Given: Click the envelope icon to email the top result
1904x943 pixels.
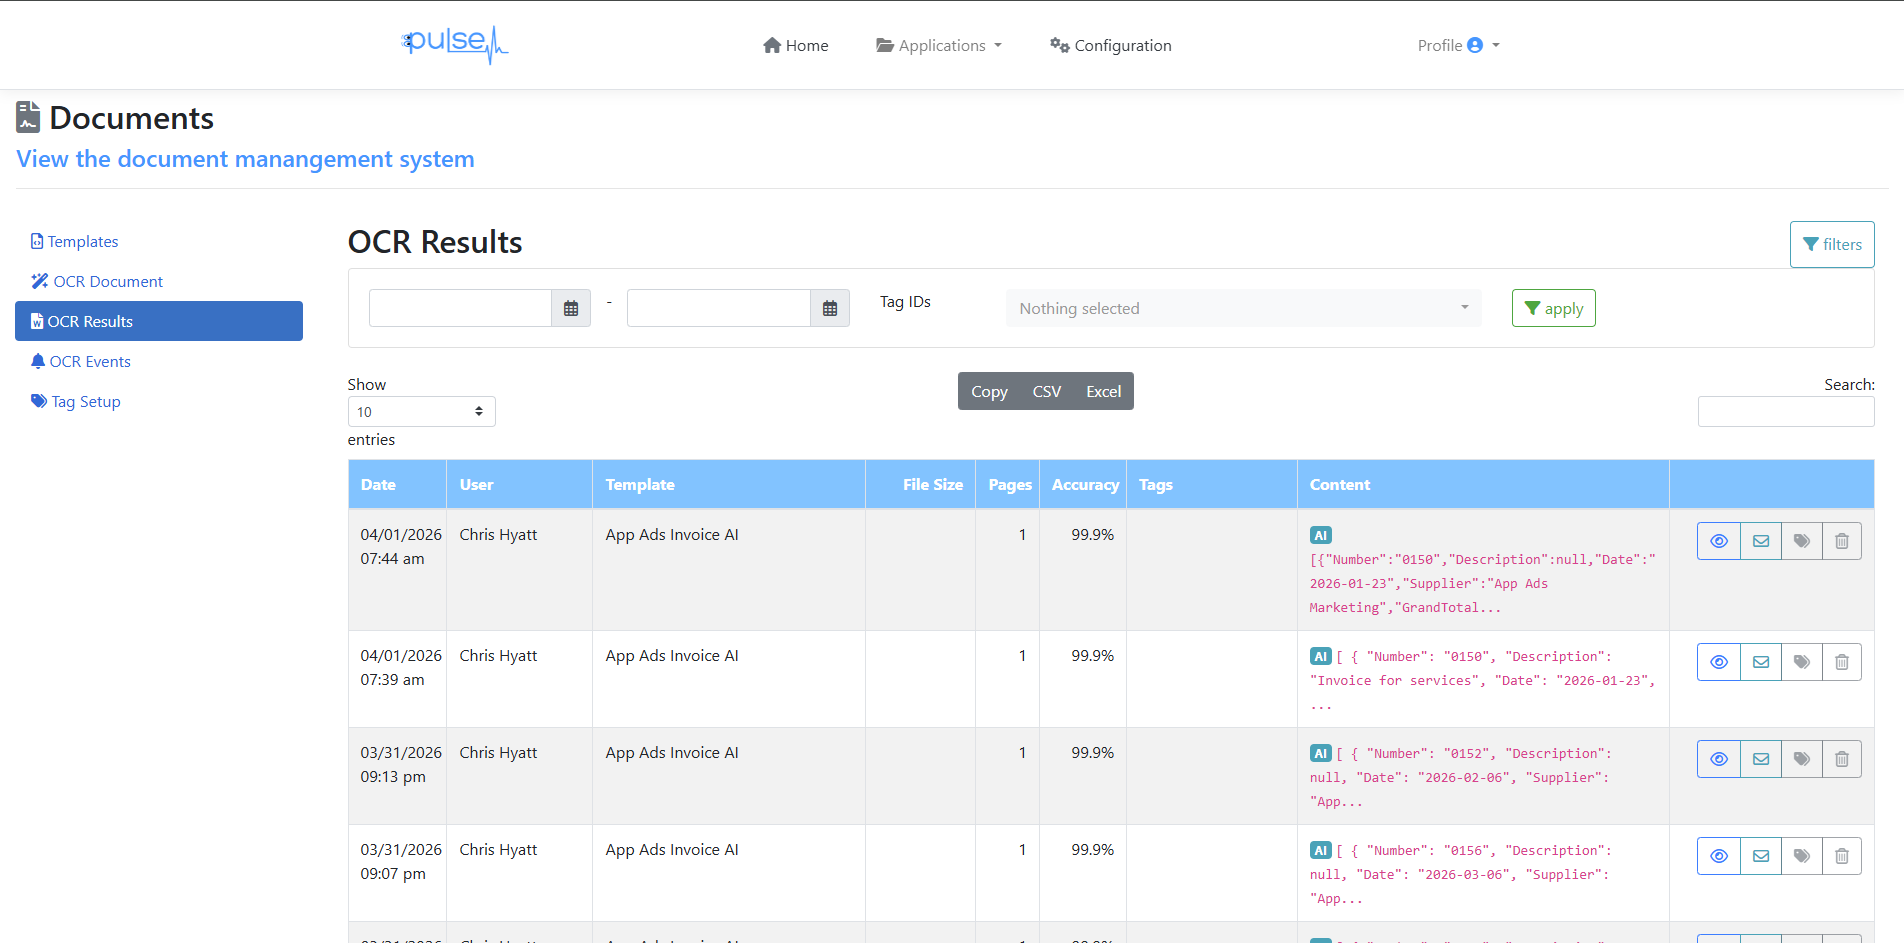Looking at the screenshot, I should [x=1760, y=540].
